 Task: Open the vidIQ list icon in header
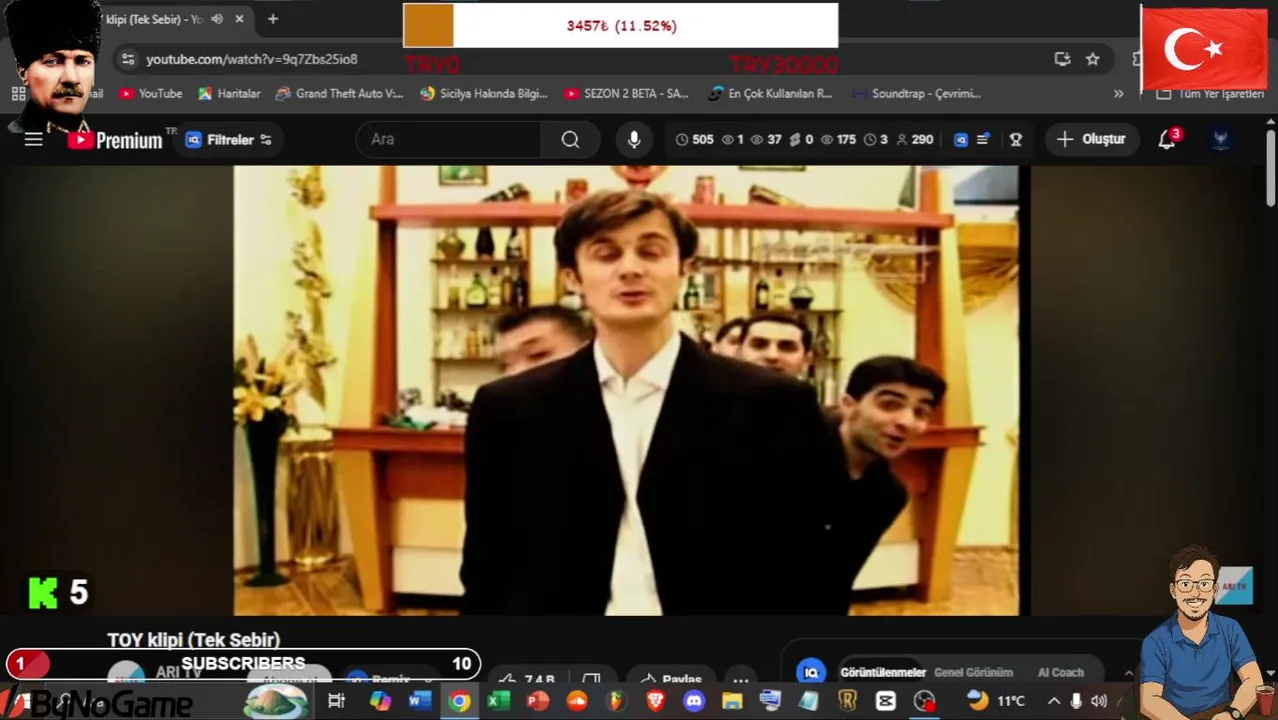984,139
